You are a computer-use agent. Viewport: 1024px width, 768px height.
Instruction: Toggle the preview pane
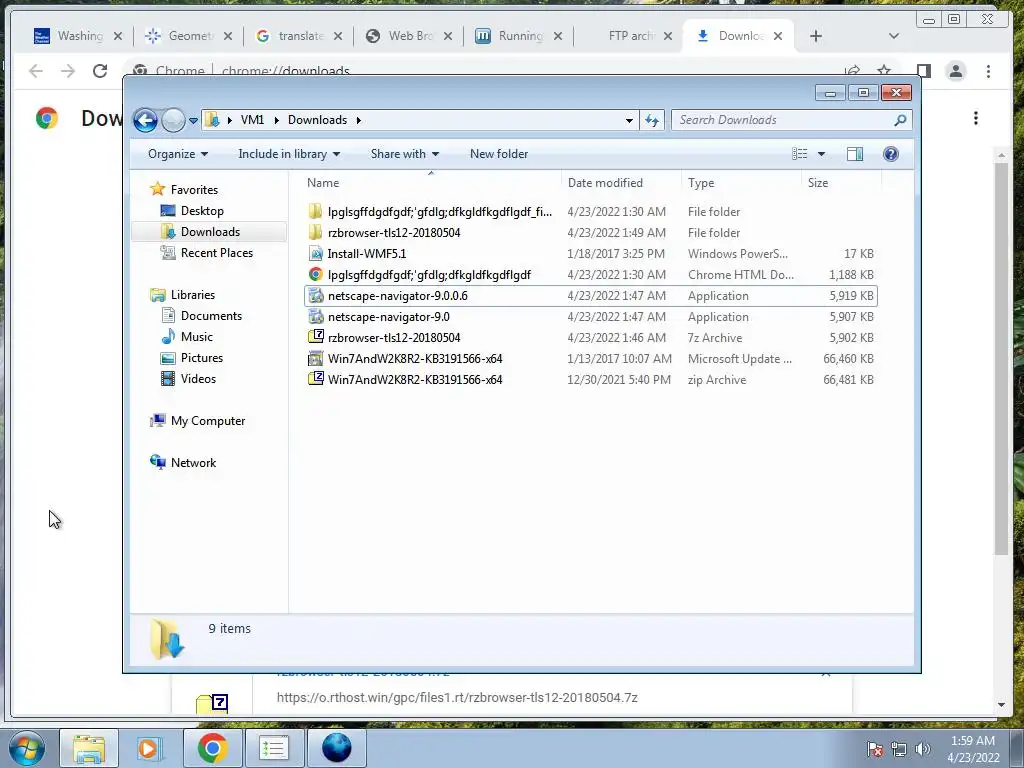(855, 154)
